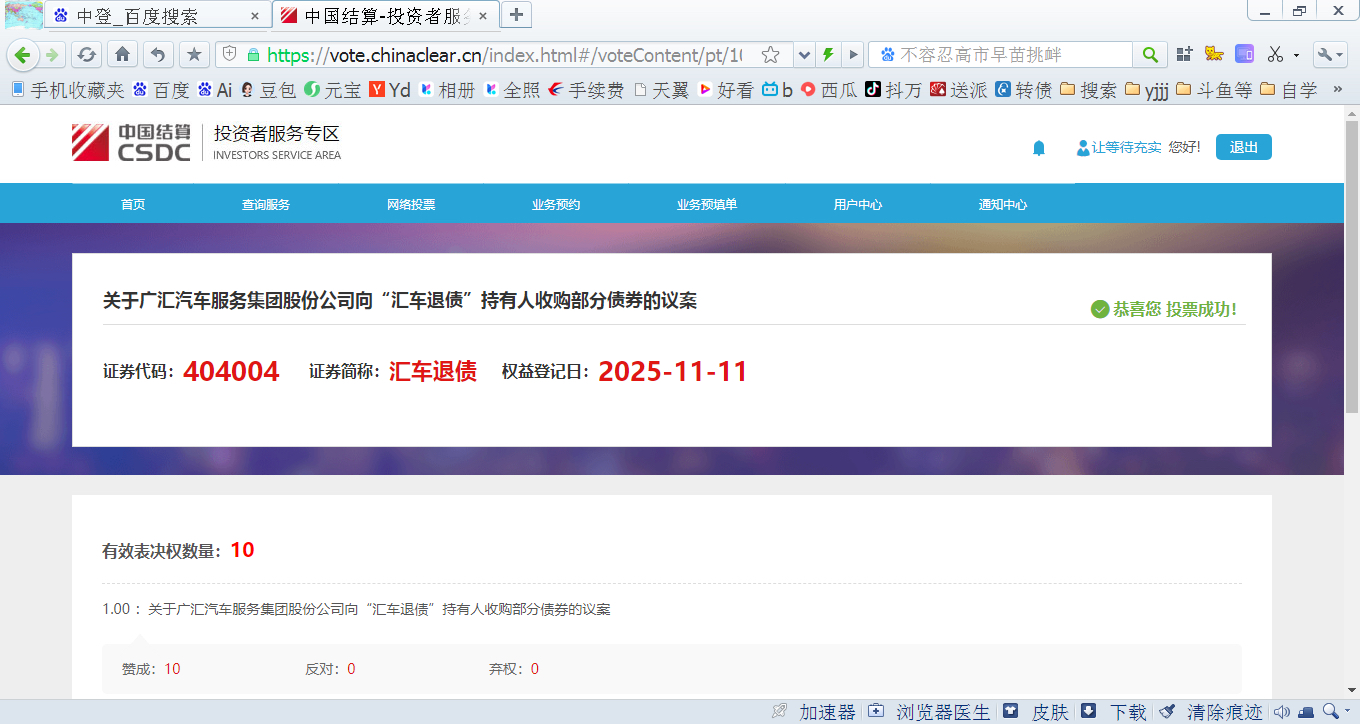This screenshot has width=1360, height=724.
Task: Open the address bar dropdown arrow
Action: pos(804,54)
